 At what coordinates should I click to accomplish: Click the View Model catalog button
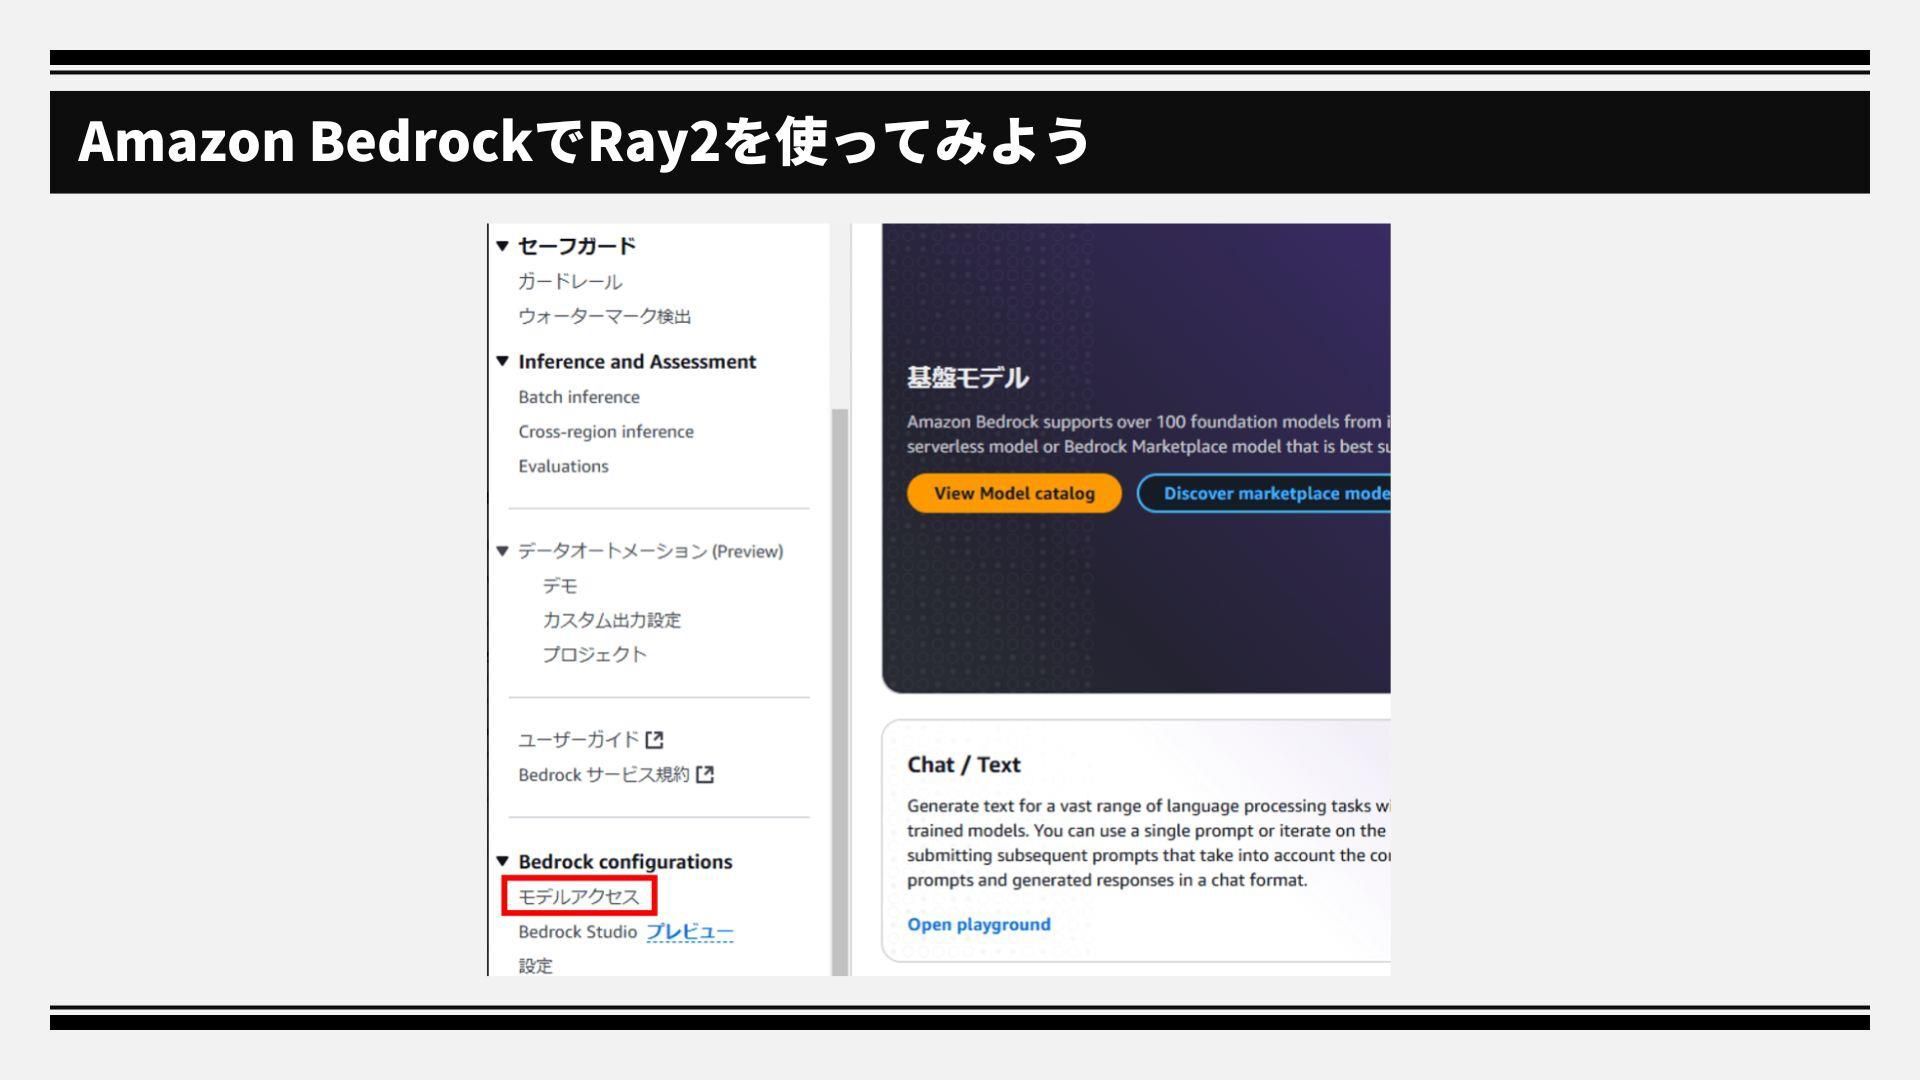click(x=1014, y=493)
